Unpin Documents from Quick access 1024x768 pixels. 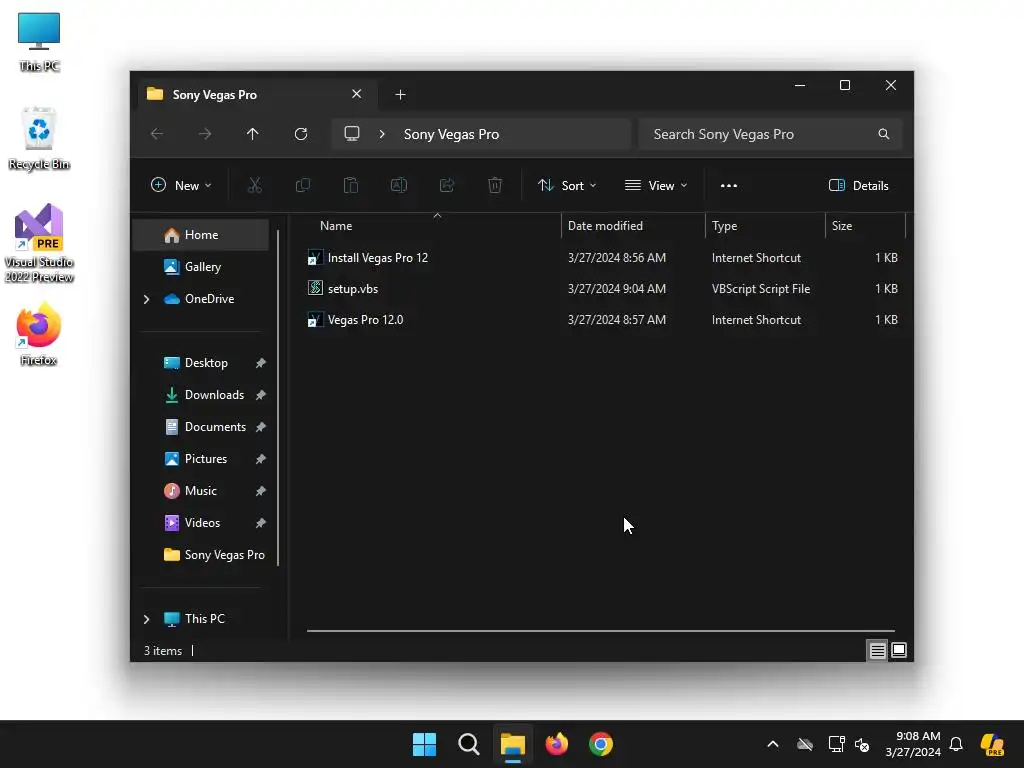click(x=261, y=426)
